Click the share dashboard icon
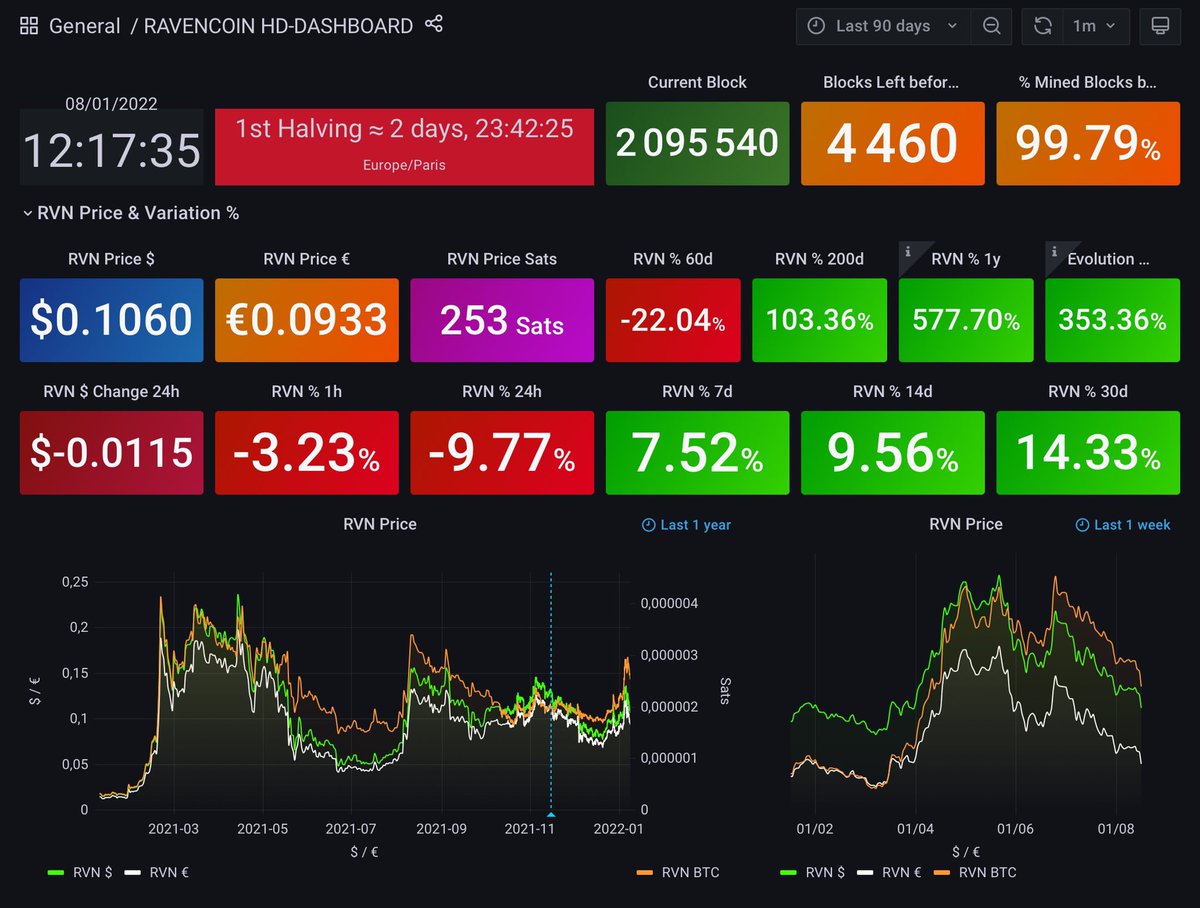 pyautogui.click(x=432, y=26)
